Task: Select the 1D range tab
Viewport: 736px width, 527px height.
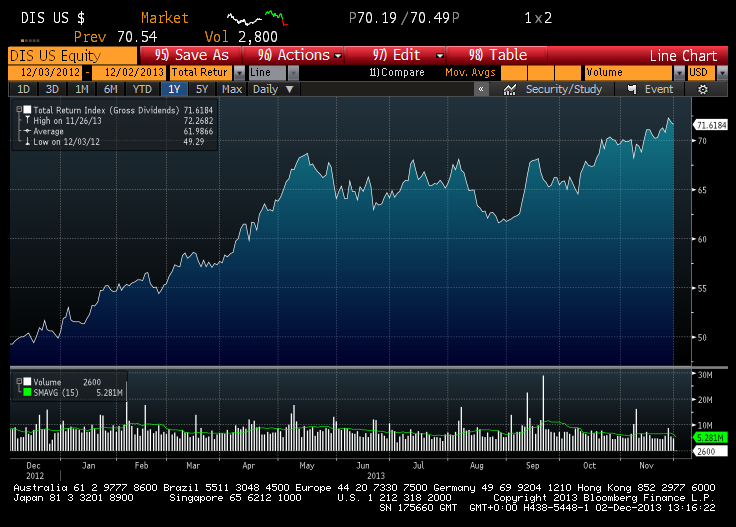Action: point(23,89)
